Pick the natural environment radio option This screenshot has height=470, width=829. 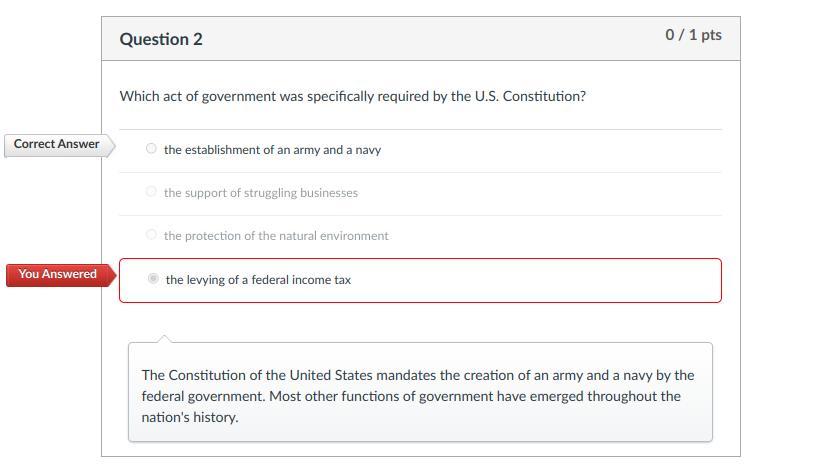pos(151,235)
